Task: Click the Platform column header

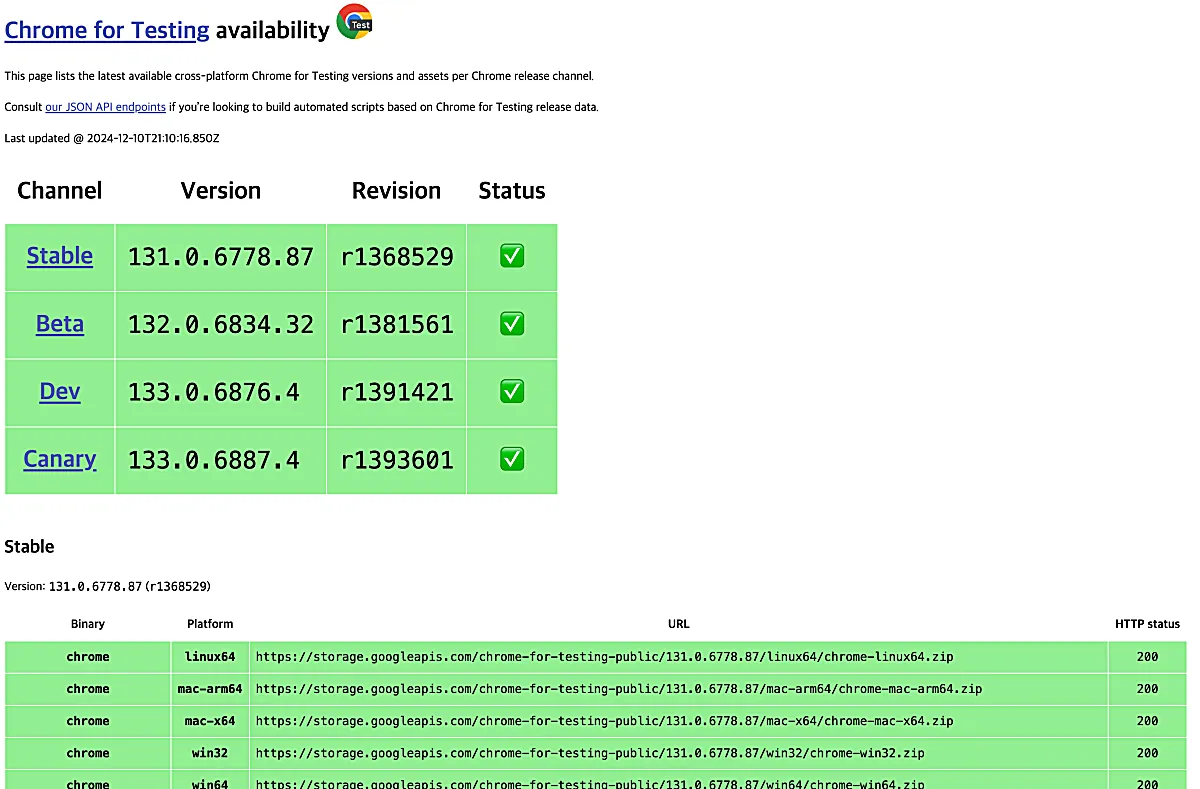Action: point(210,624)
